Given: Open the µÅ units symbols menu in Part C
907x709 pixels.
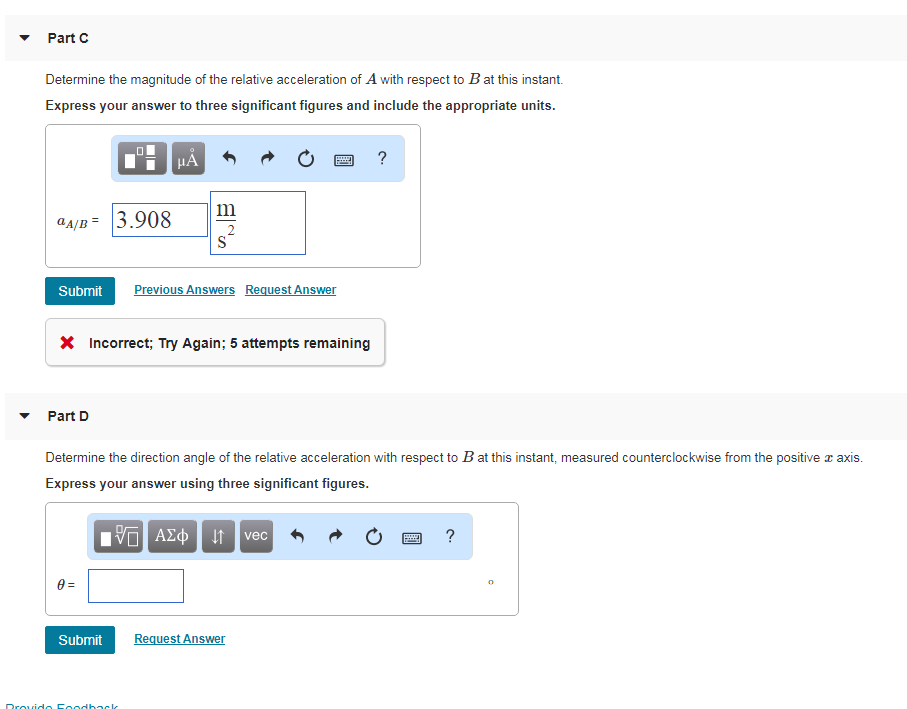Looking at the screenshot, I should tap(188, 158).
